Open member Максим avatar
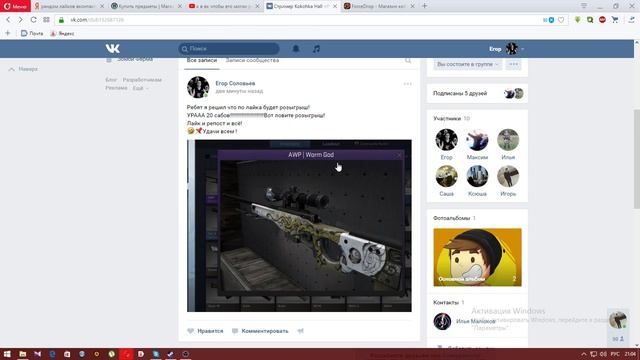 (477, 140)
